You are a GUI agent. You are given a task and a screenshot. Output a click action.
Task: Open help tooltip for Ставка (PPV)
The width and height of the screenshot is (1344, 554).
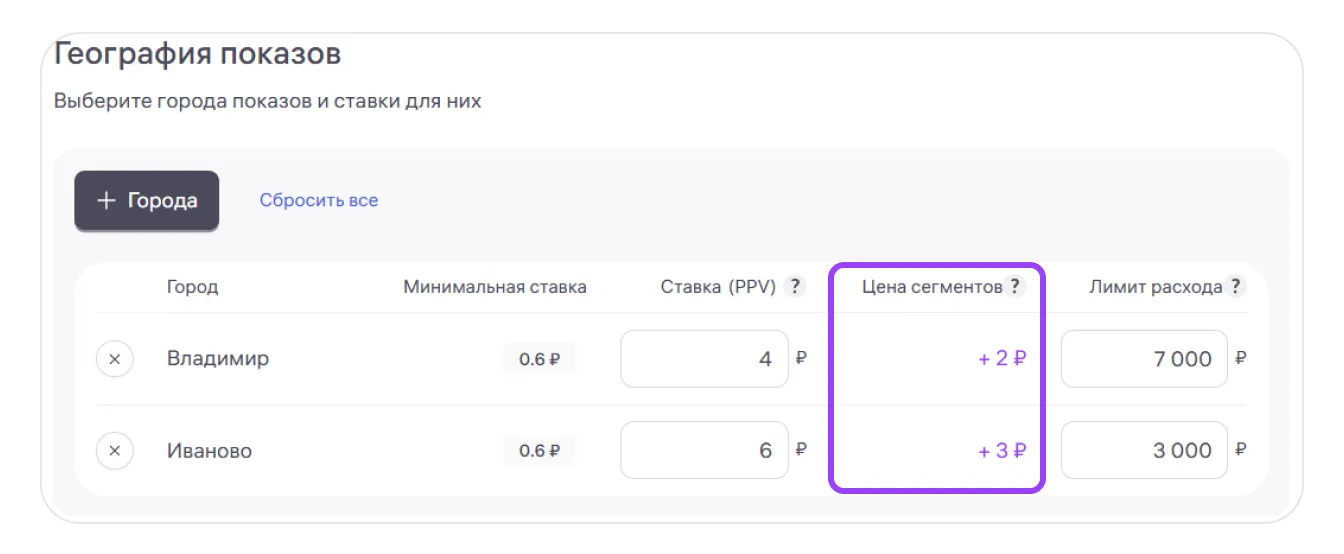tap(795, 287)
